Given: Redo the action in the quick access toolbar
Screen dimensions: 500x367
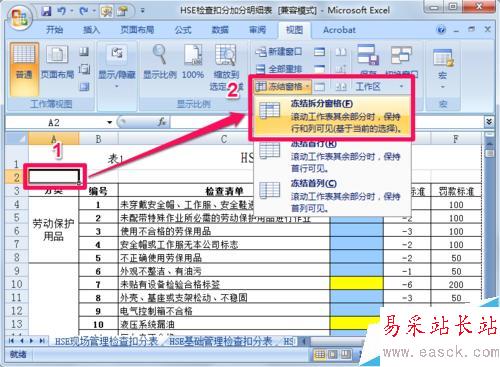Looking at the screenshot, I should [x=84, y=12].
